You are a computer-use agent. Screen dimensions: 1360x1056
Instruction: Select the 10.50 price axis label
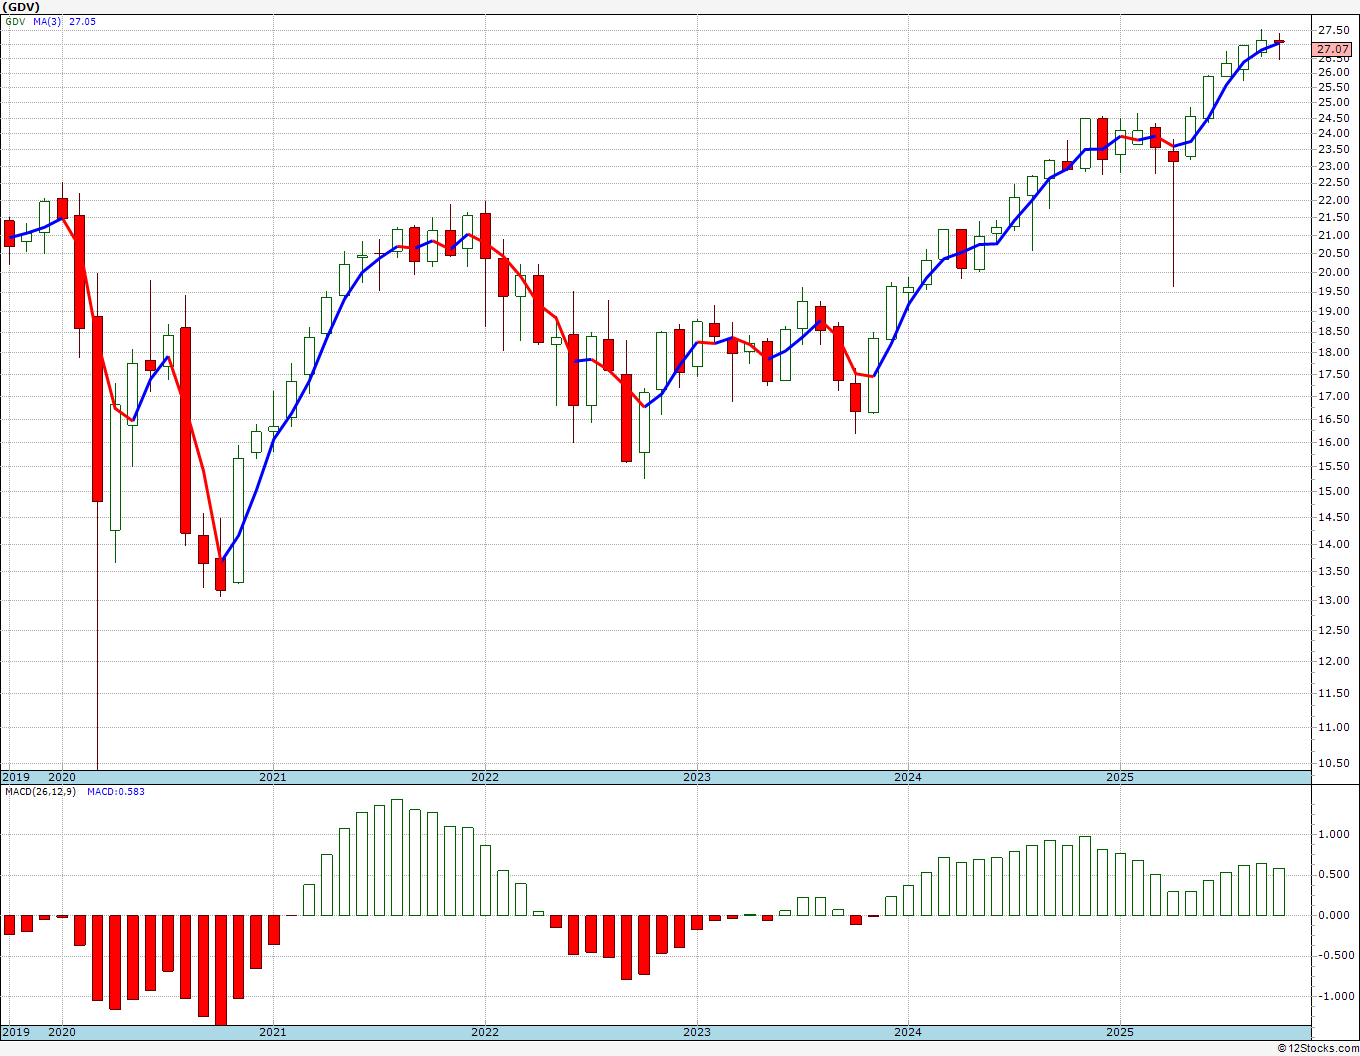[1334, 763]
